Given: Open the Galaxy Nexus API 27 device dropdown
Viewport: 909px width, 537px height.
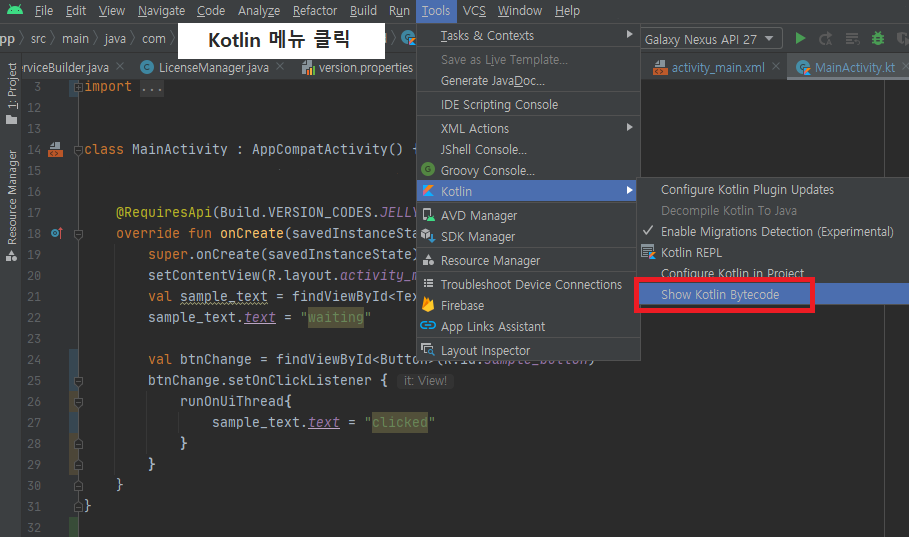Looking at the screenshot, I should click(x=712, y=39).
